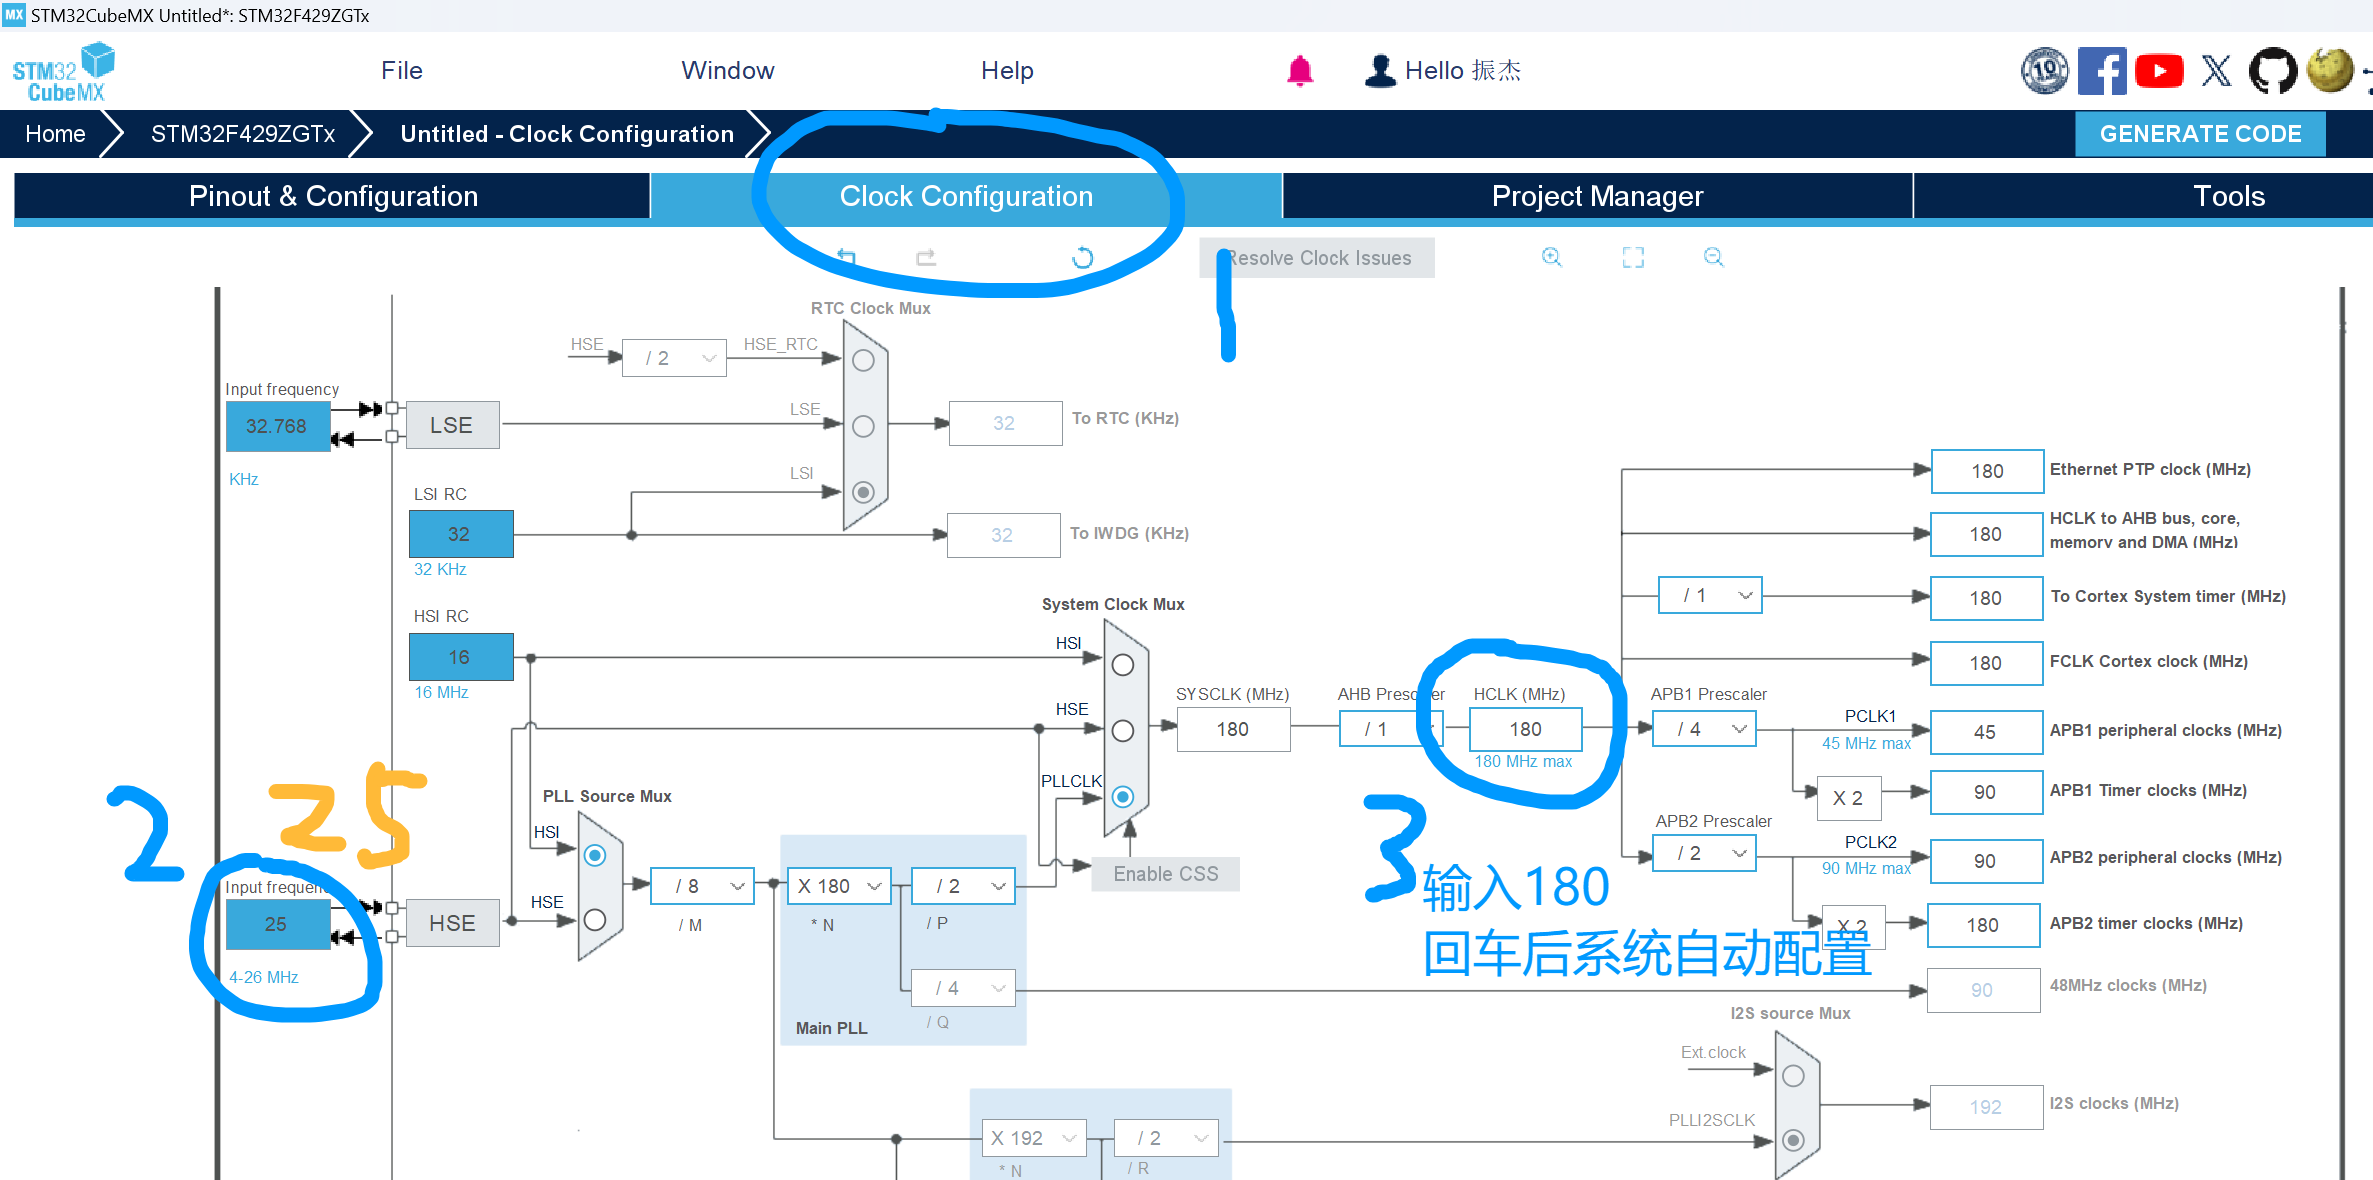
Task: Click the SYSCLK (MHz) value field
Action: 1233,729
